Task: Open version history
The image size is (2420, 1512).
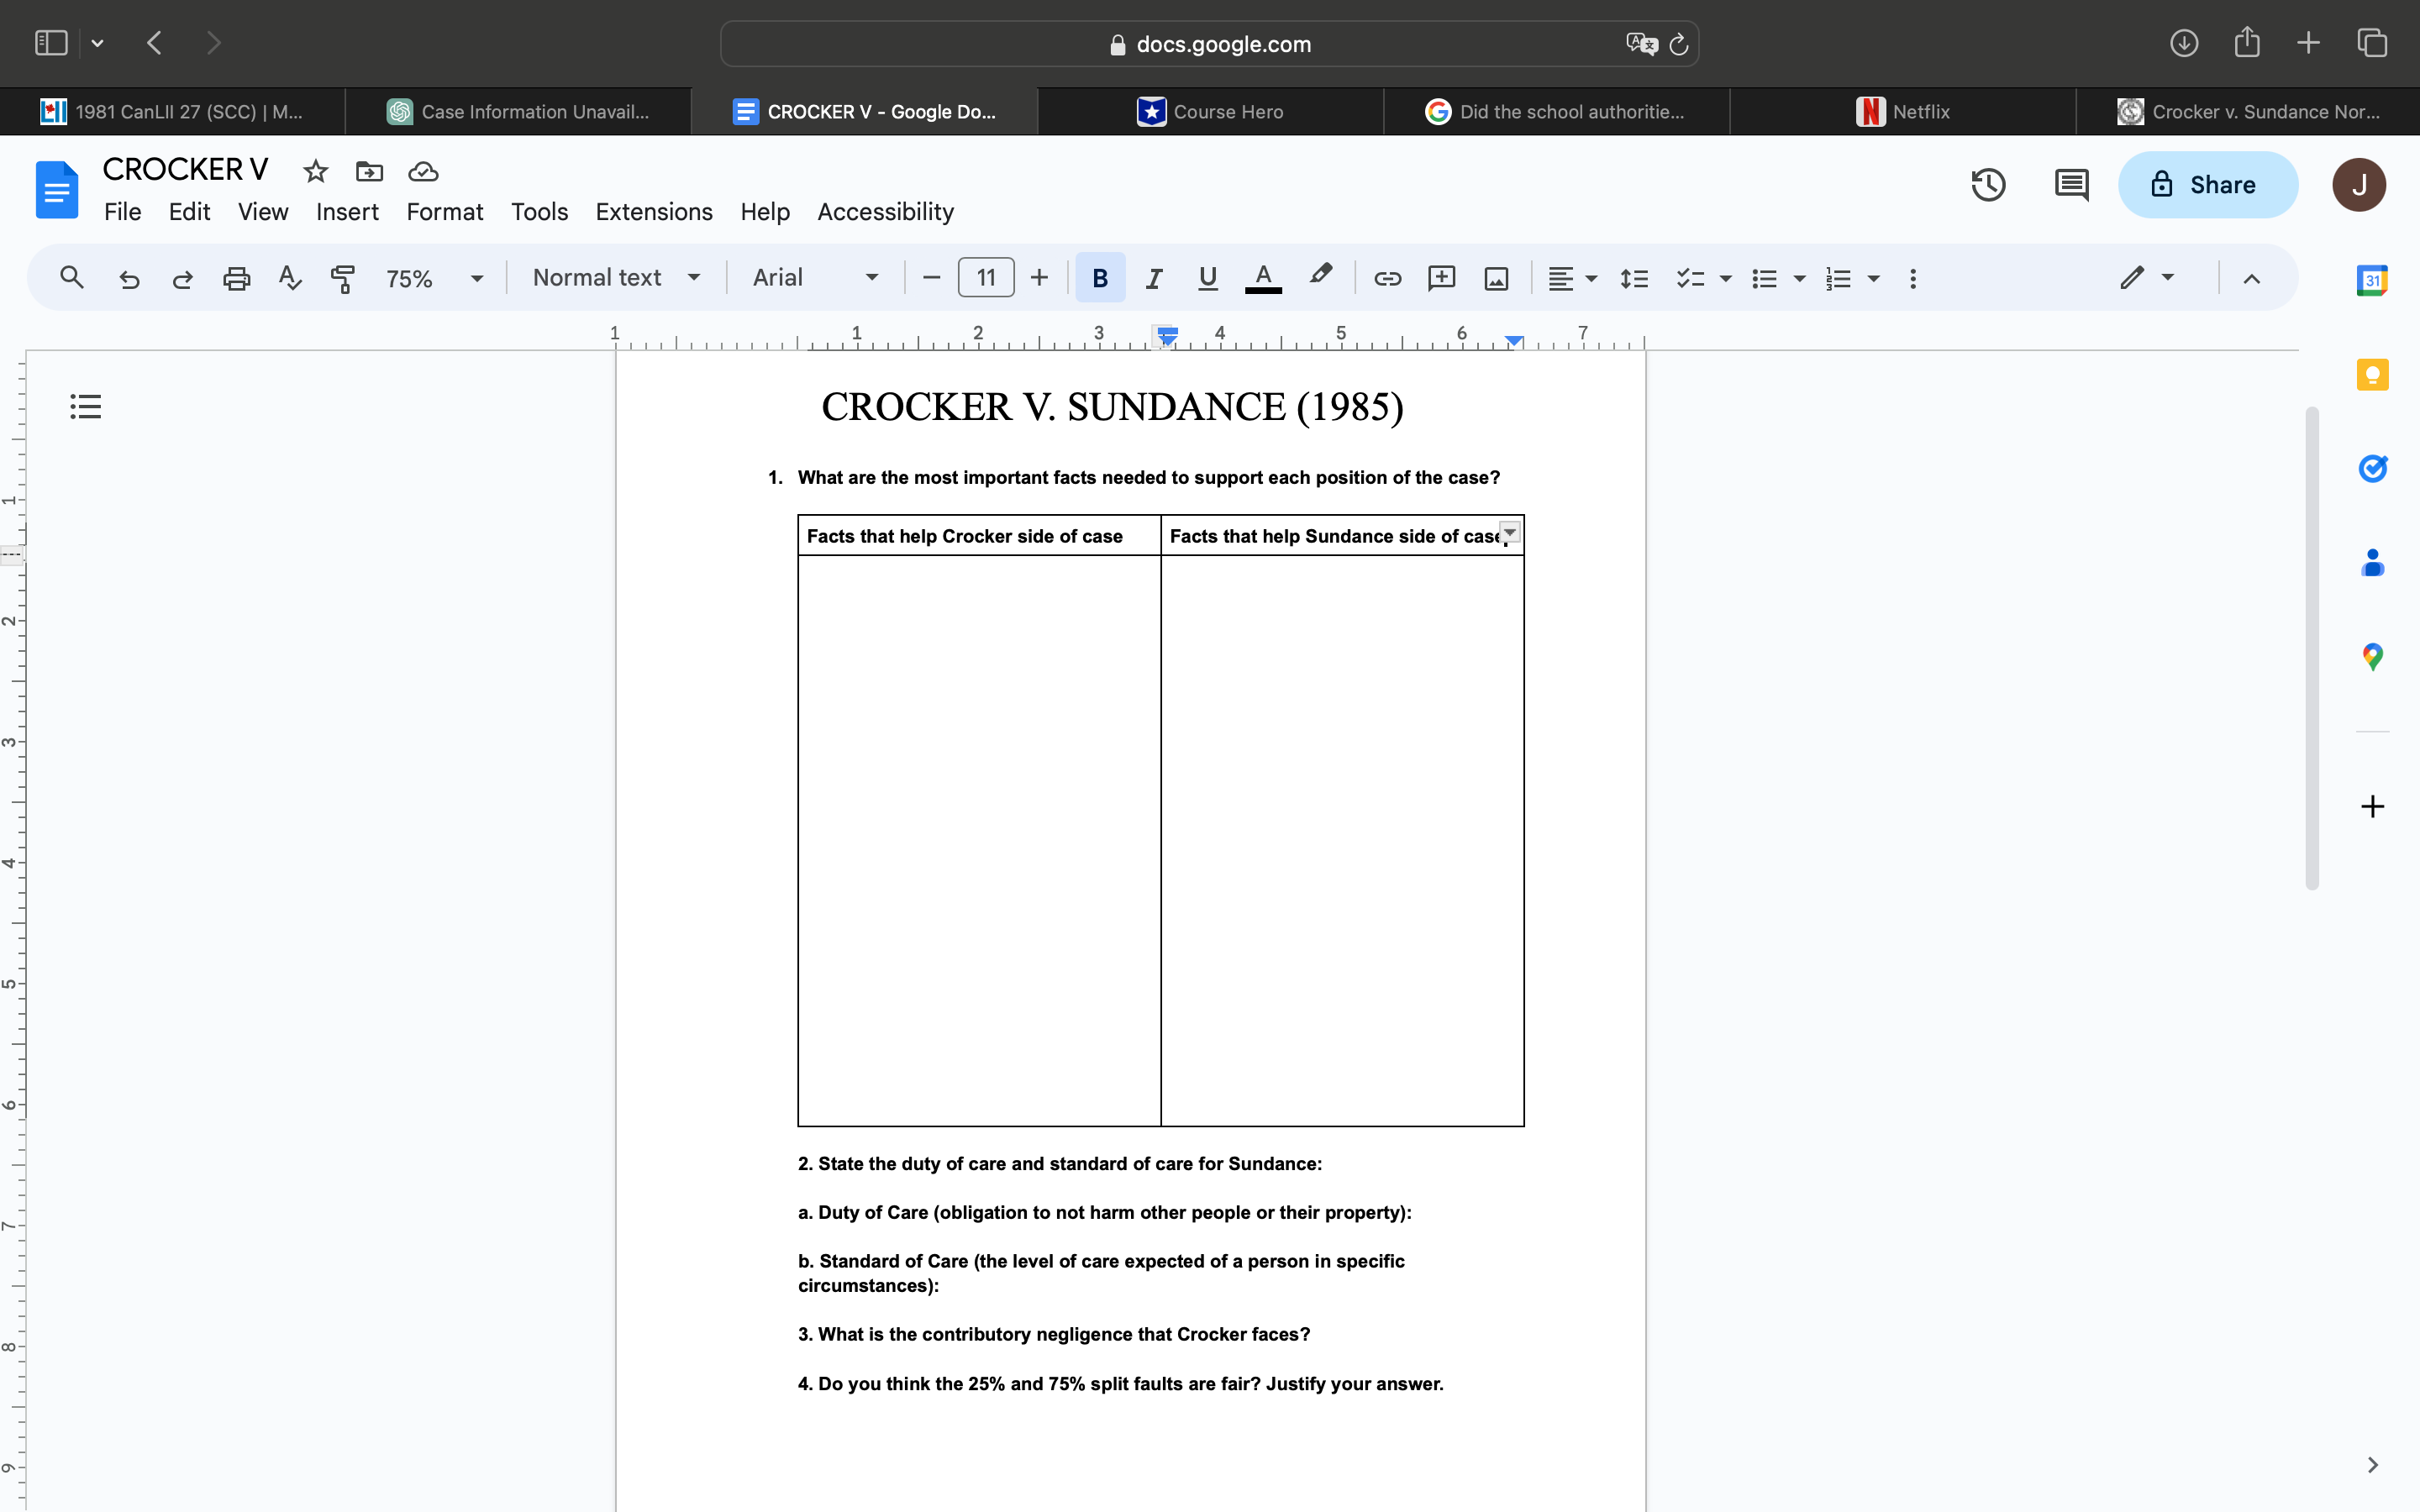Action: point(1988,185)
